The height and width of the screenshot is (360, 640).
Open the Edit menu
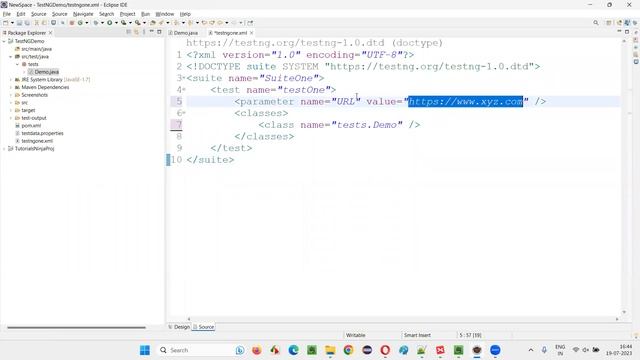pos(21,14)
